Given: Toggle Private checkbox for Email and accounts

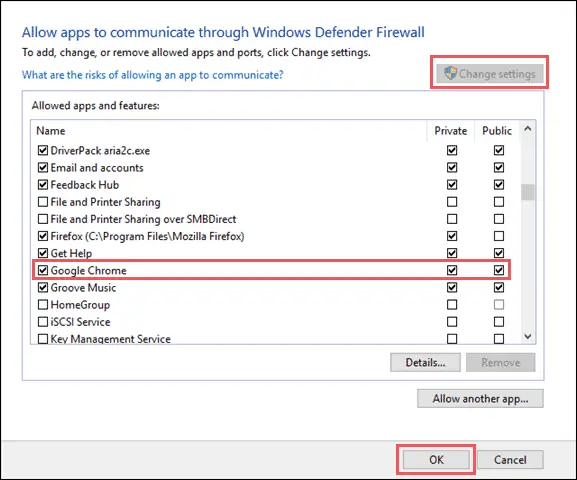Looking at the screenshot, I should [x=452, y=167].
